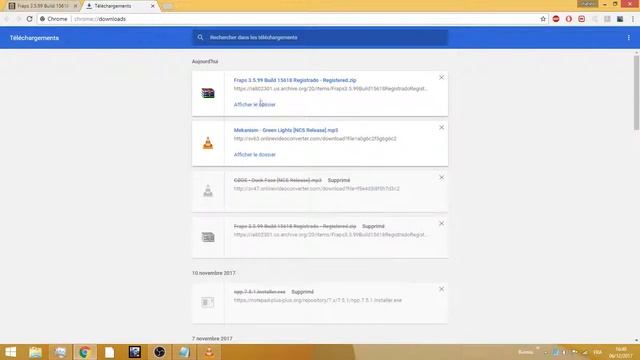Click the page vertical scrollbar thumb
This screenshot has width=640, height=360.
(636, 93)
